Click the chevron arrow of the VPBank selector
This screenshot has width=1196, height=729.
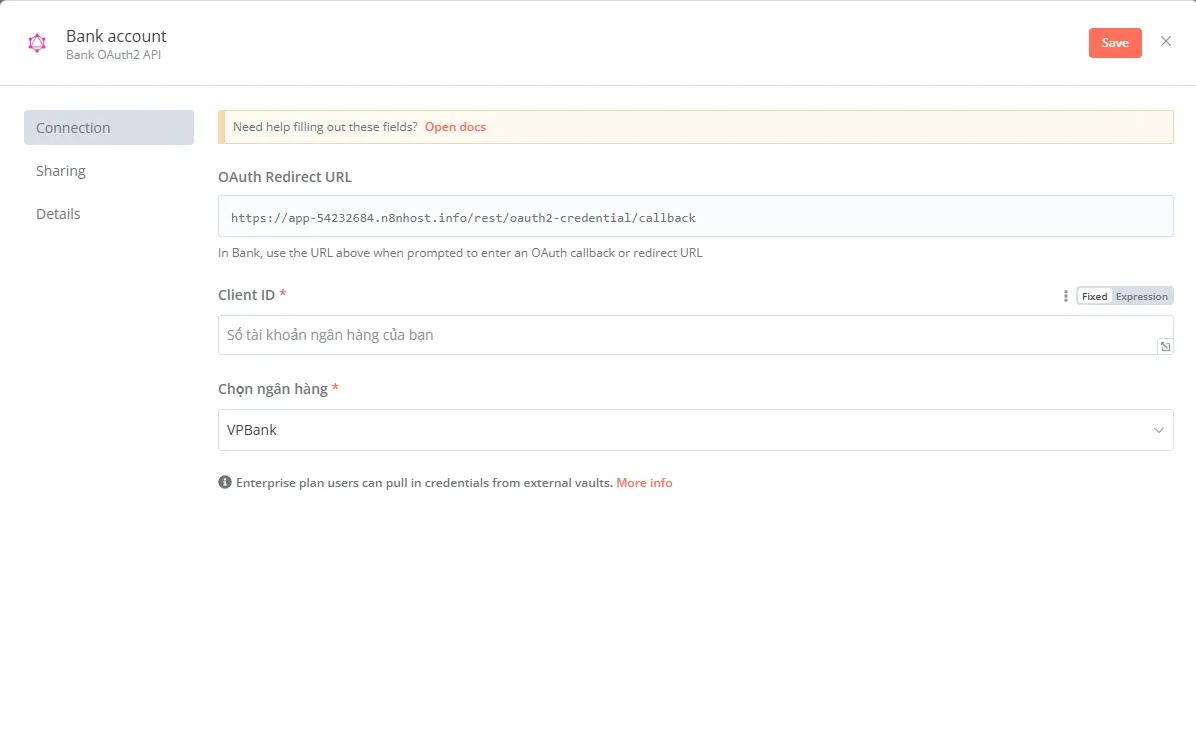(x=1158, y=430)
